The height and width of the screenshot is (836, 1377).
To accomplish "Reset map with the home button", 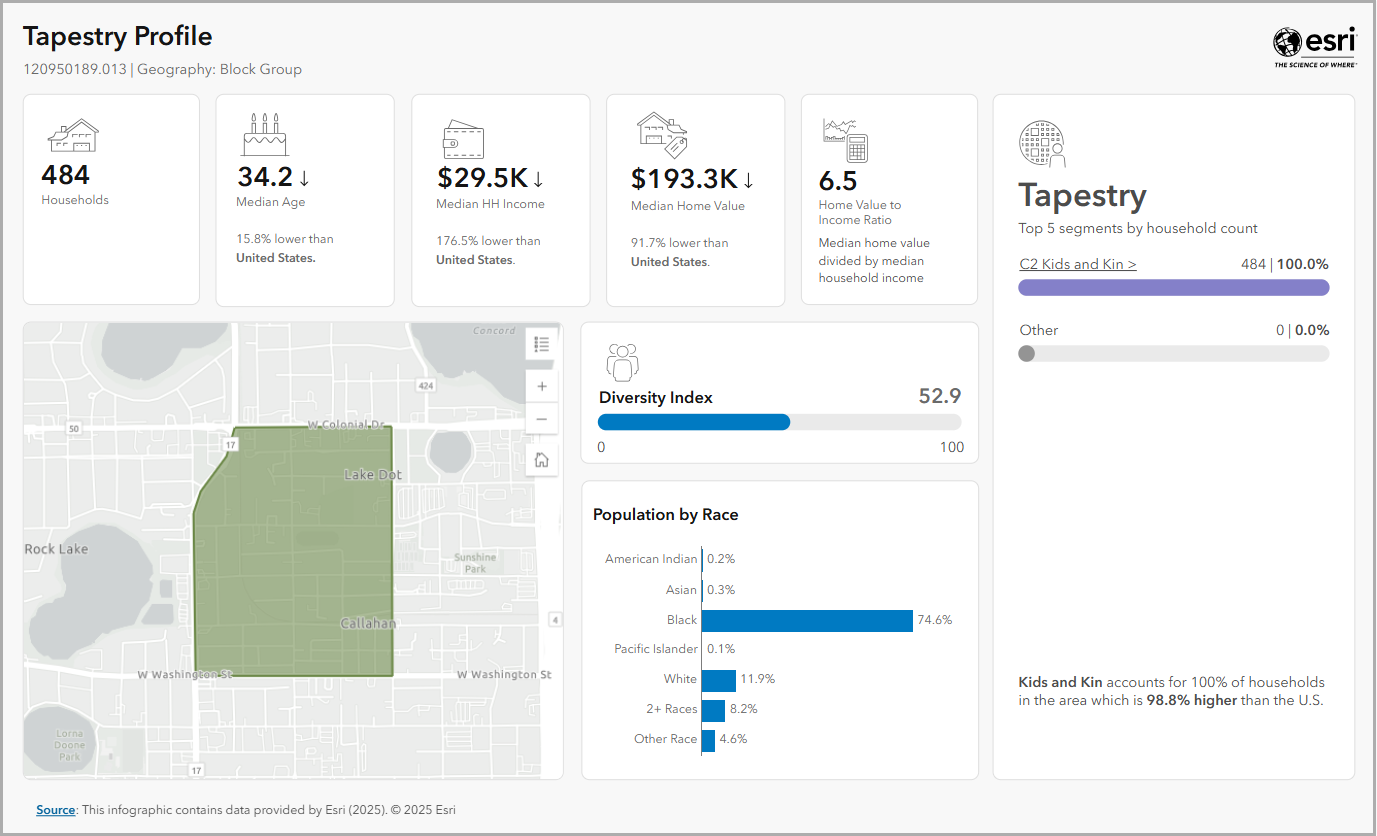I will point(542,460).
